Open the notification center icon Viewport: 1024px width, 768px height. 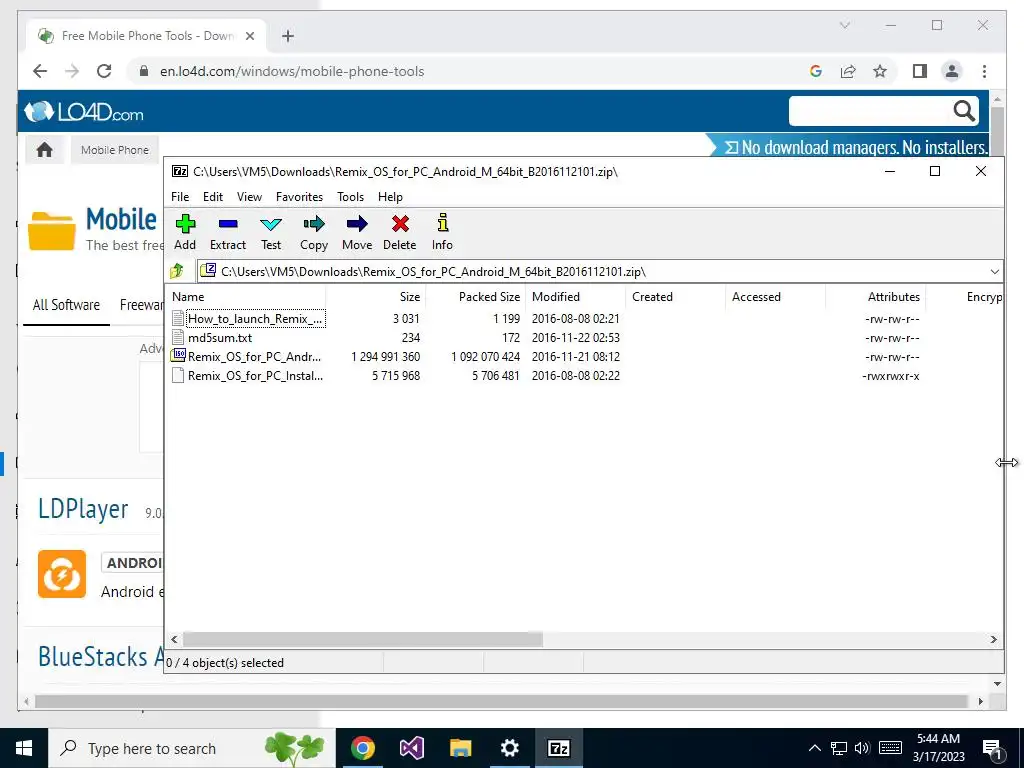[993, 749]
